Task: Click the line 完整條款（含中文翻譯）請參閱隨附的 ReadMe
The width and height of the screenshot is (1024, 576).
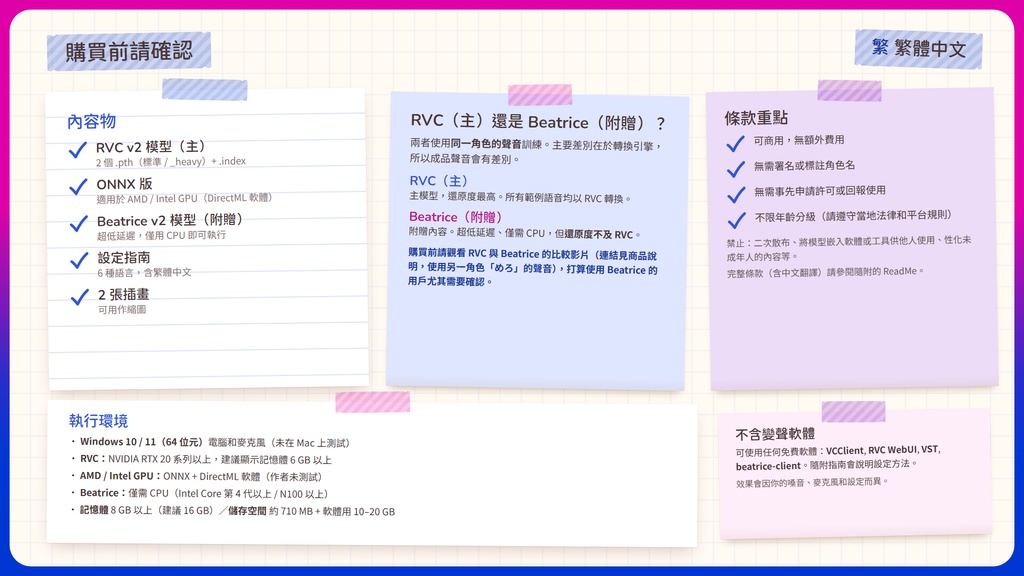Action: click(825, 272)
